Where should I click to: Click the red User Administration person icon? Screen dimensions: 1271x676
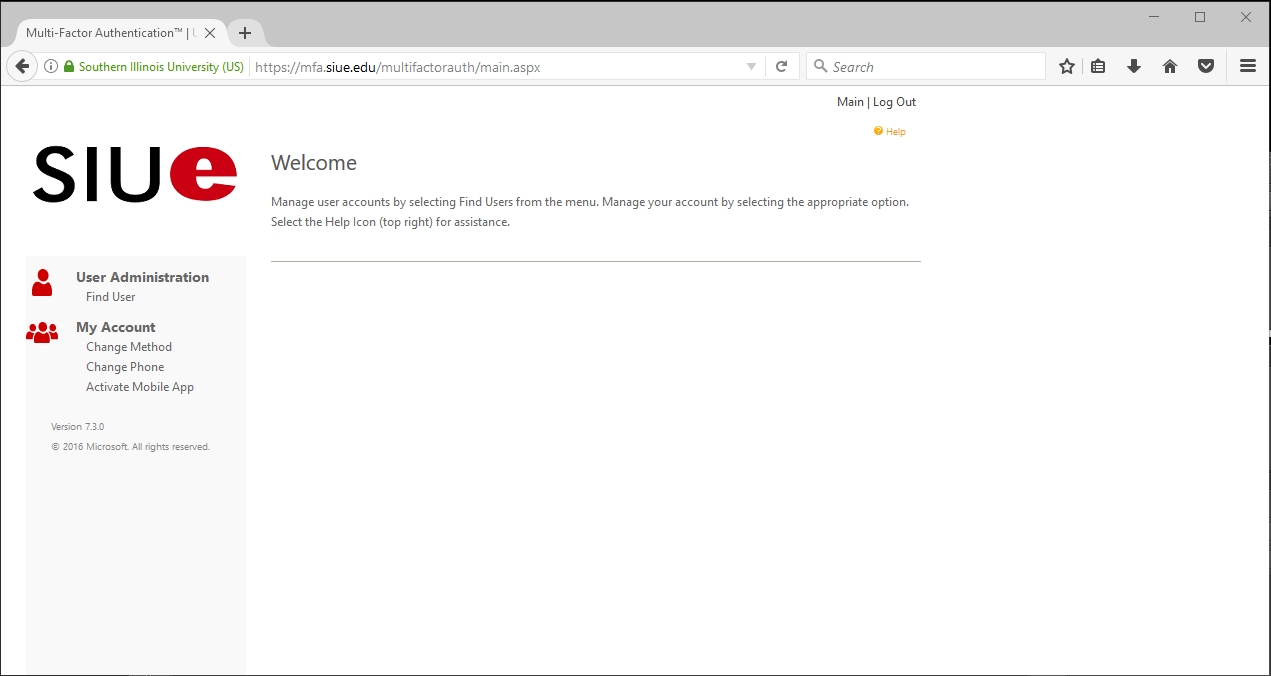coord(42,283)
